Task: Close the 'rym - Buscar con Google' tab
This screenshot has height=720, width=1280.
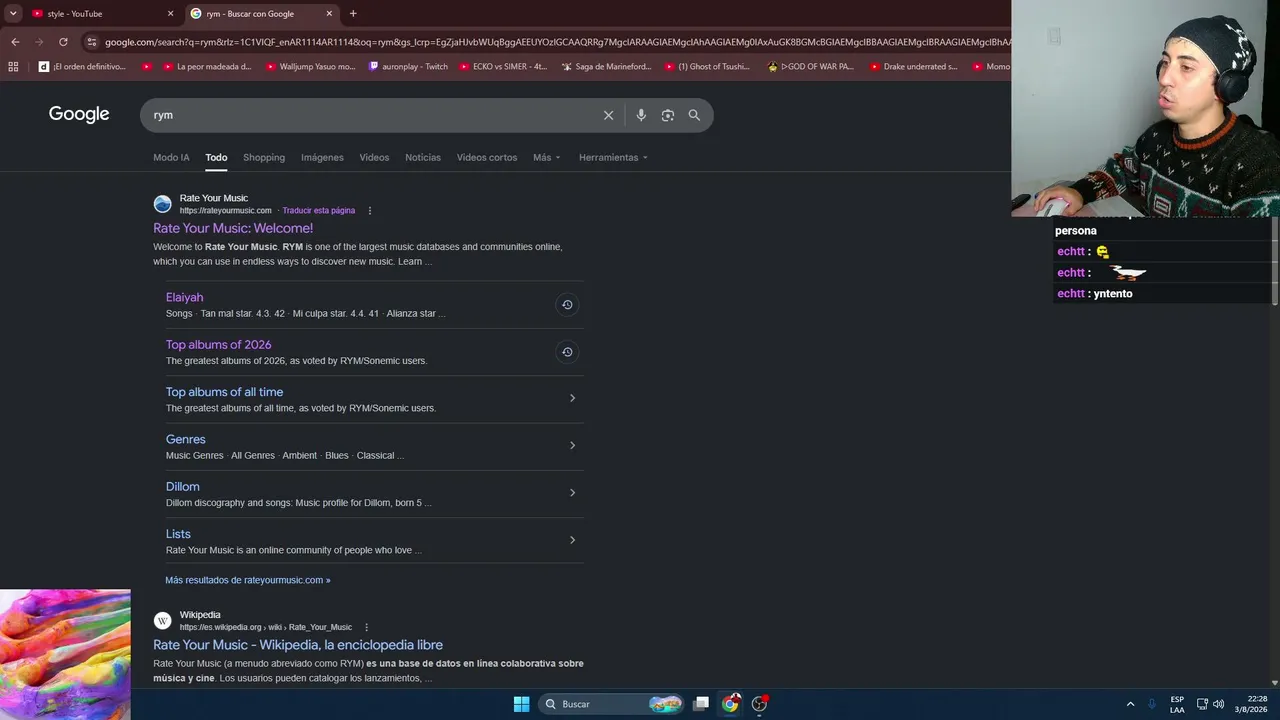Action: click(329, 14)
